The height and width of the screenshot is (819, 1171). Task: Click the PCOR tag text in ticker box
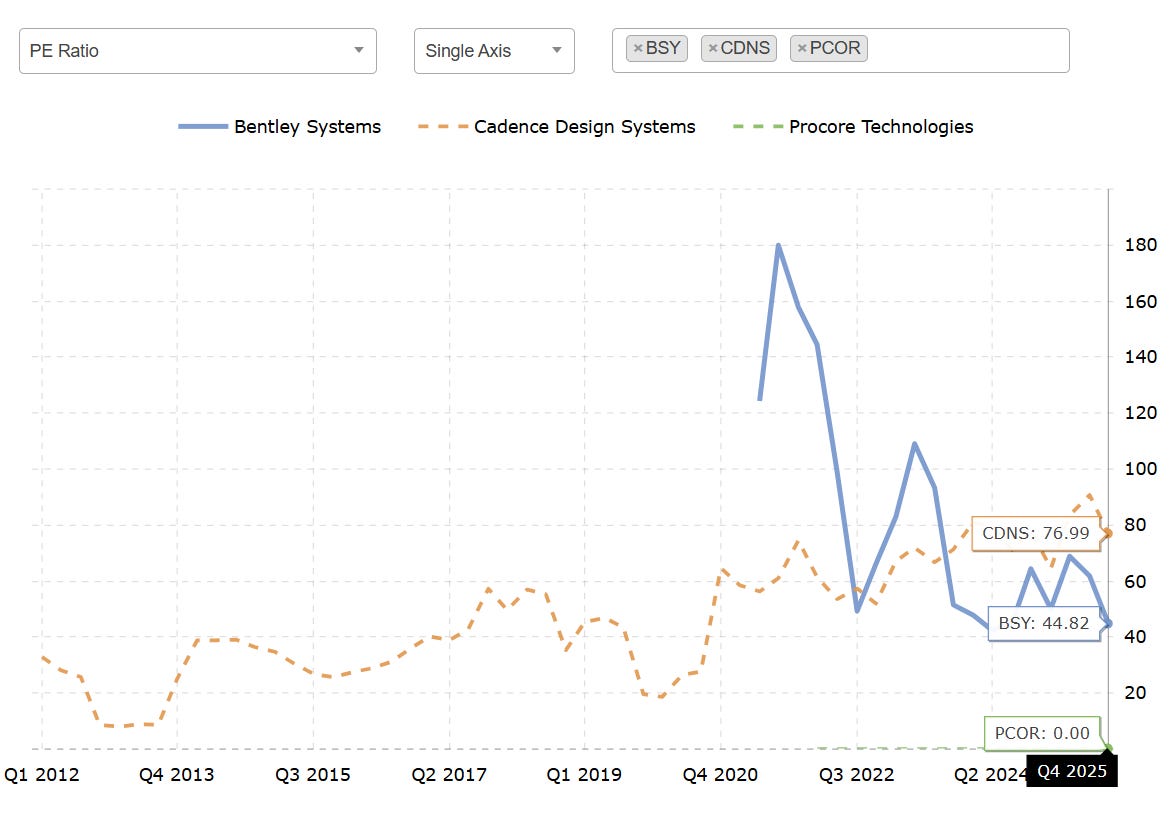pos(835,48)
